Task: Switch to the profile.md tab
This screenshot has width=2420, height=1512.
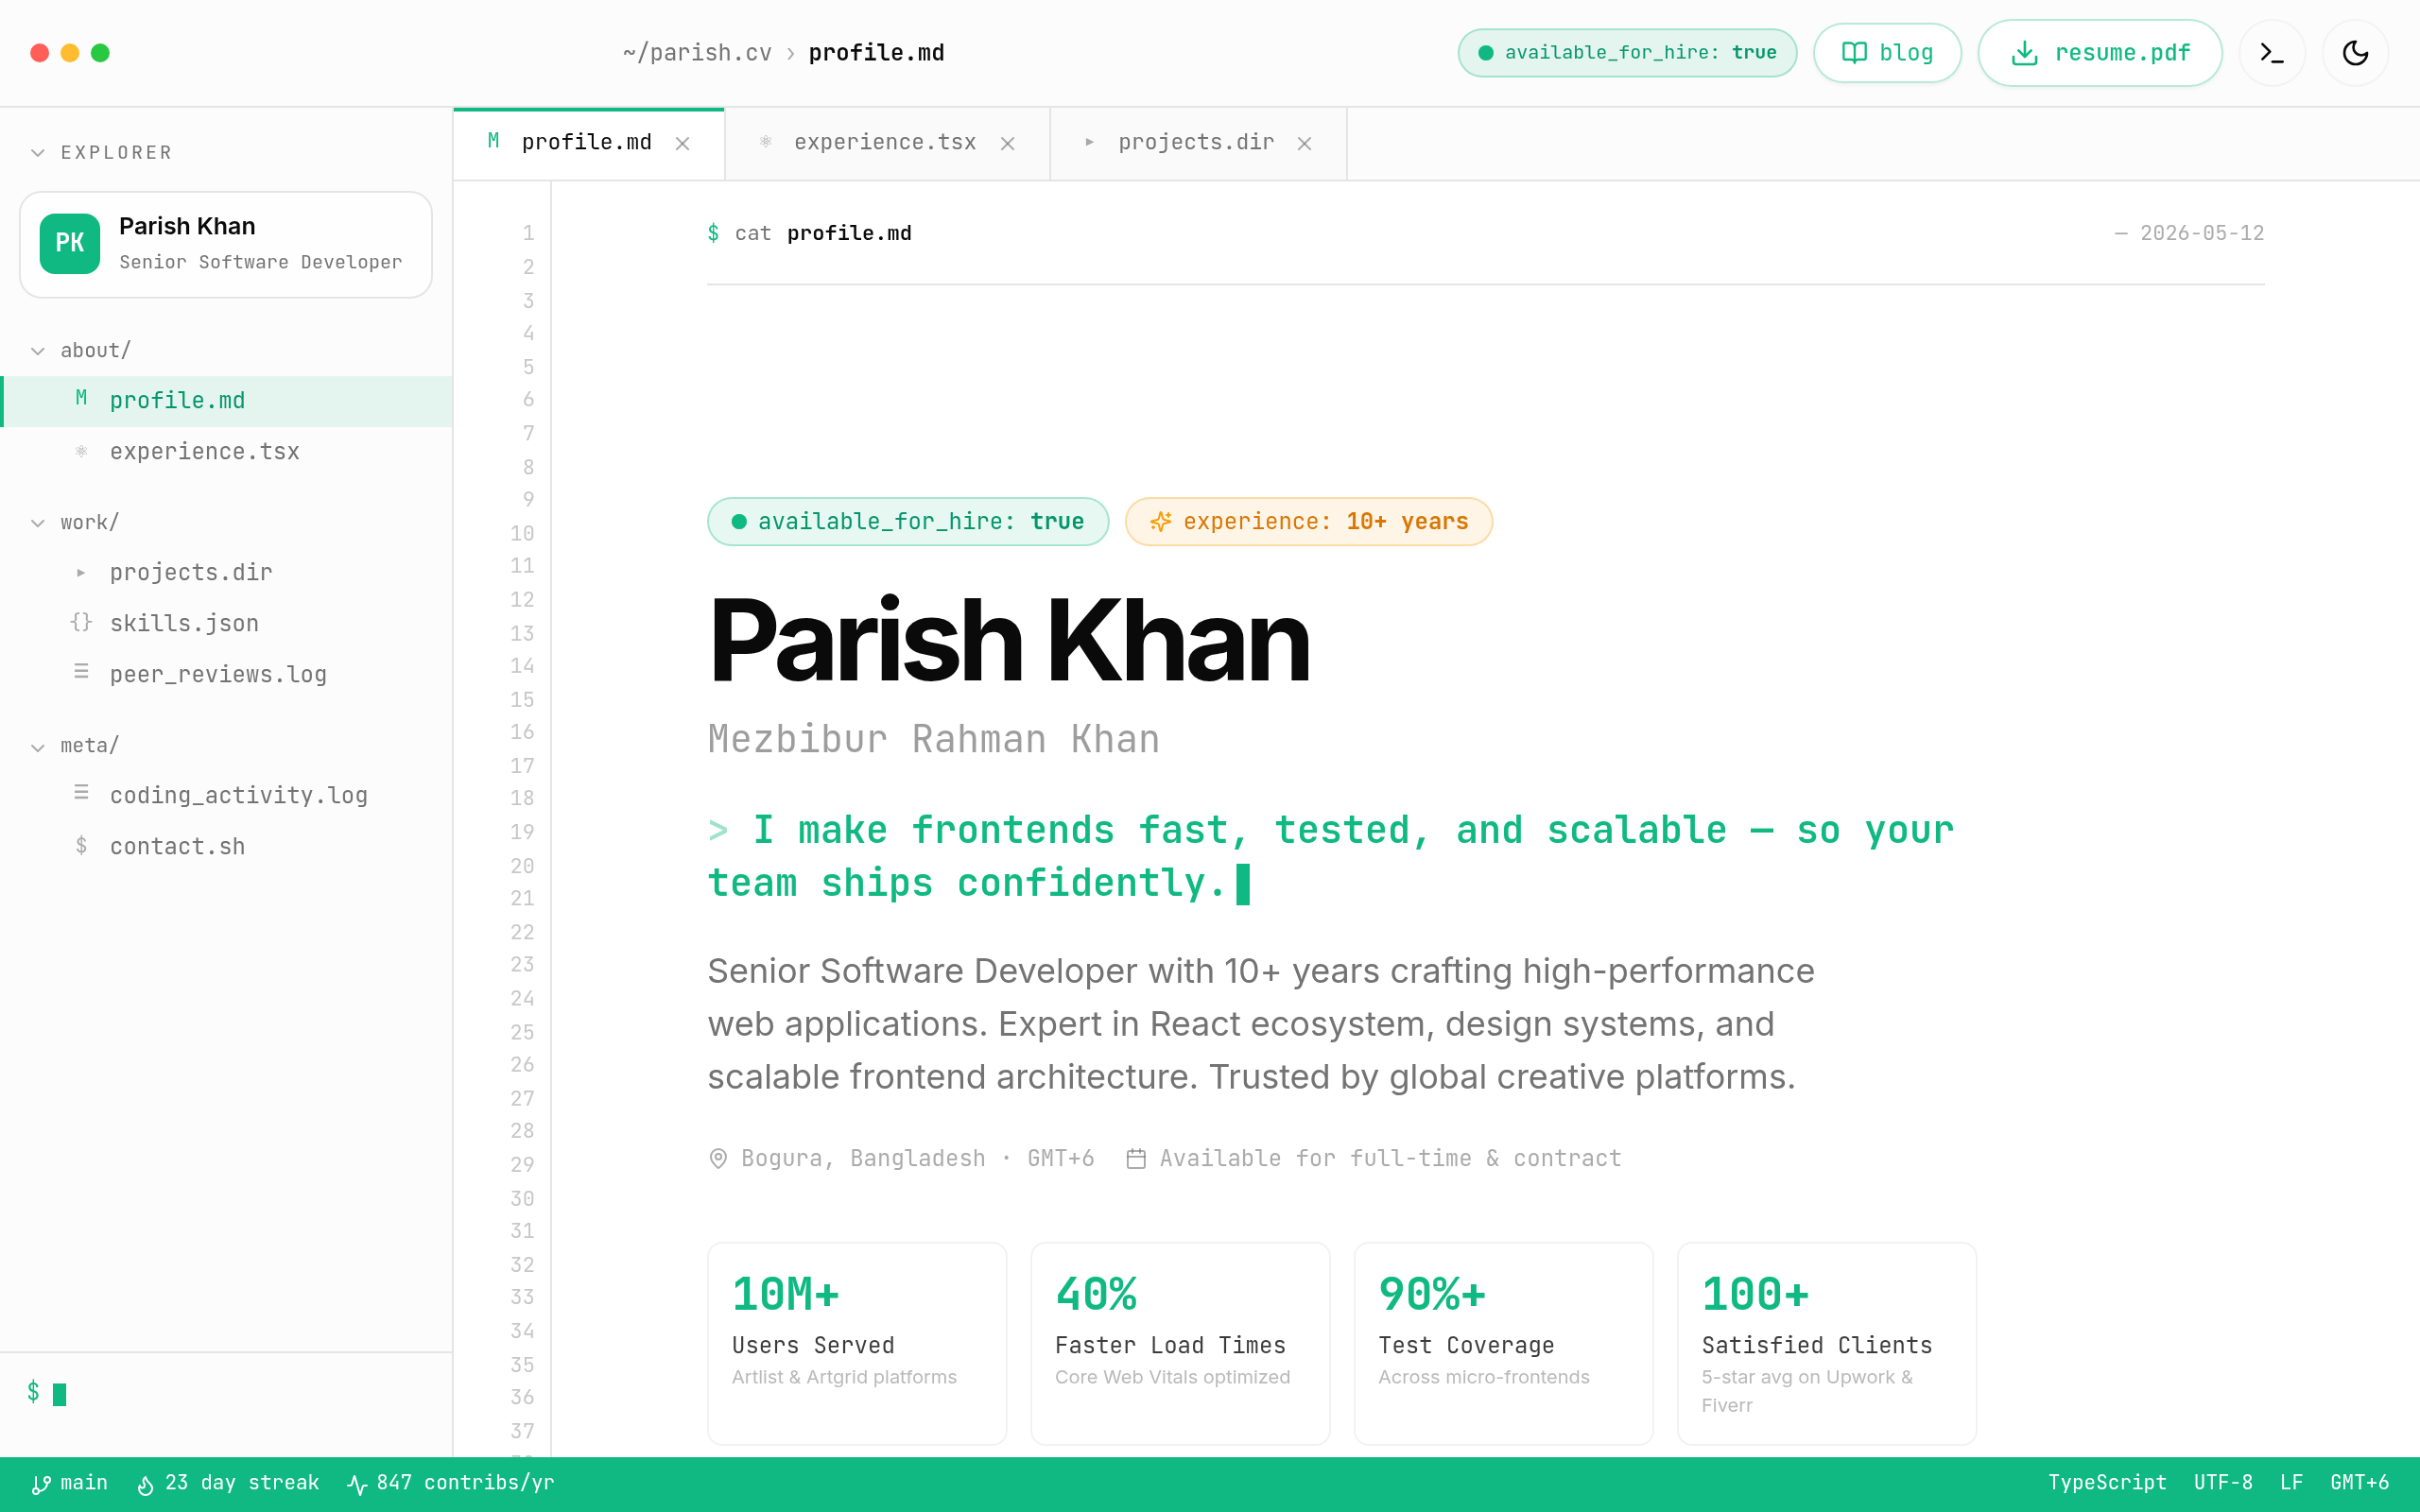Action: pyautogui.click(x=589, y=144)
